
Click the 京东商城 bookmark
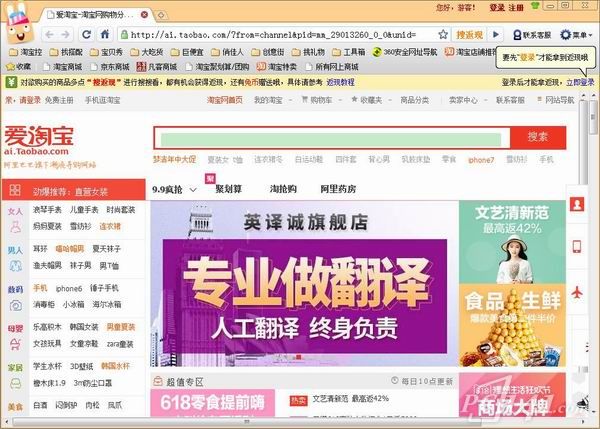tap(110, 67)
